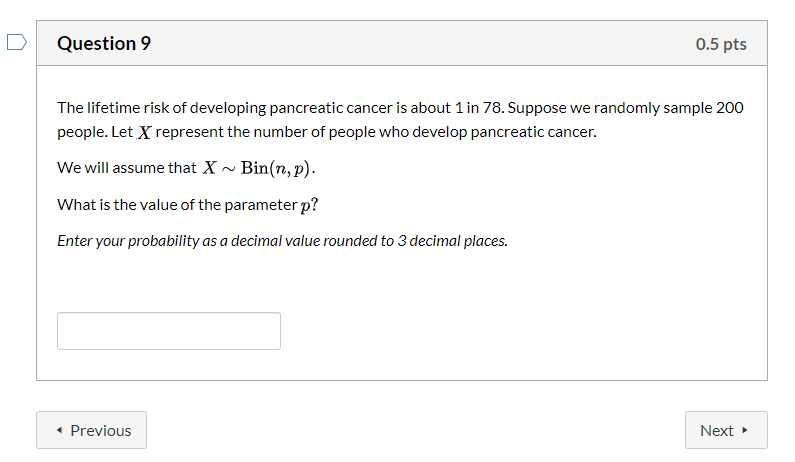
Task: Click the X before the tilde symbol
Action: pyautogui.click(x=209, y=168)
